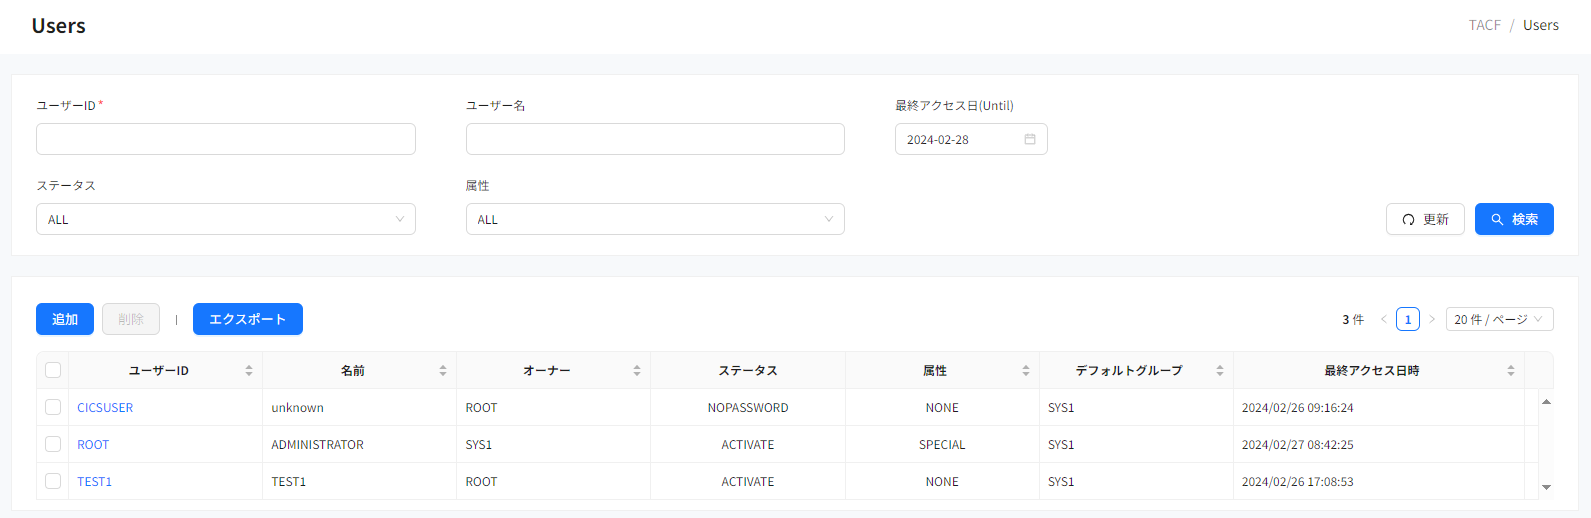Expand the 属性 filter dropdown
1591x518 pixels.
pyautogui.click(x=655, y=219)
